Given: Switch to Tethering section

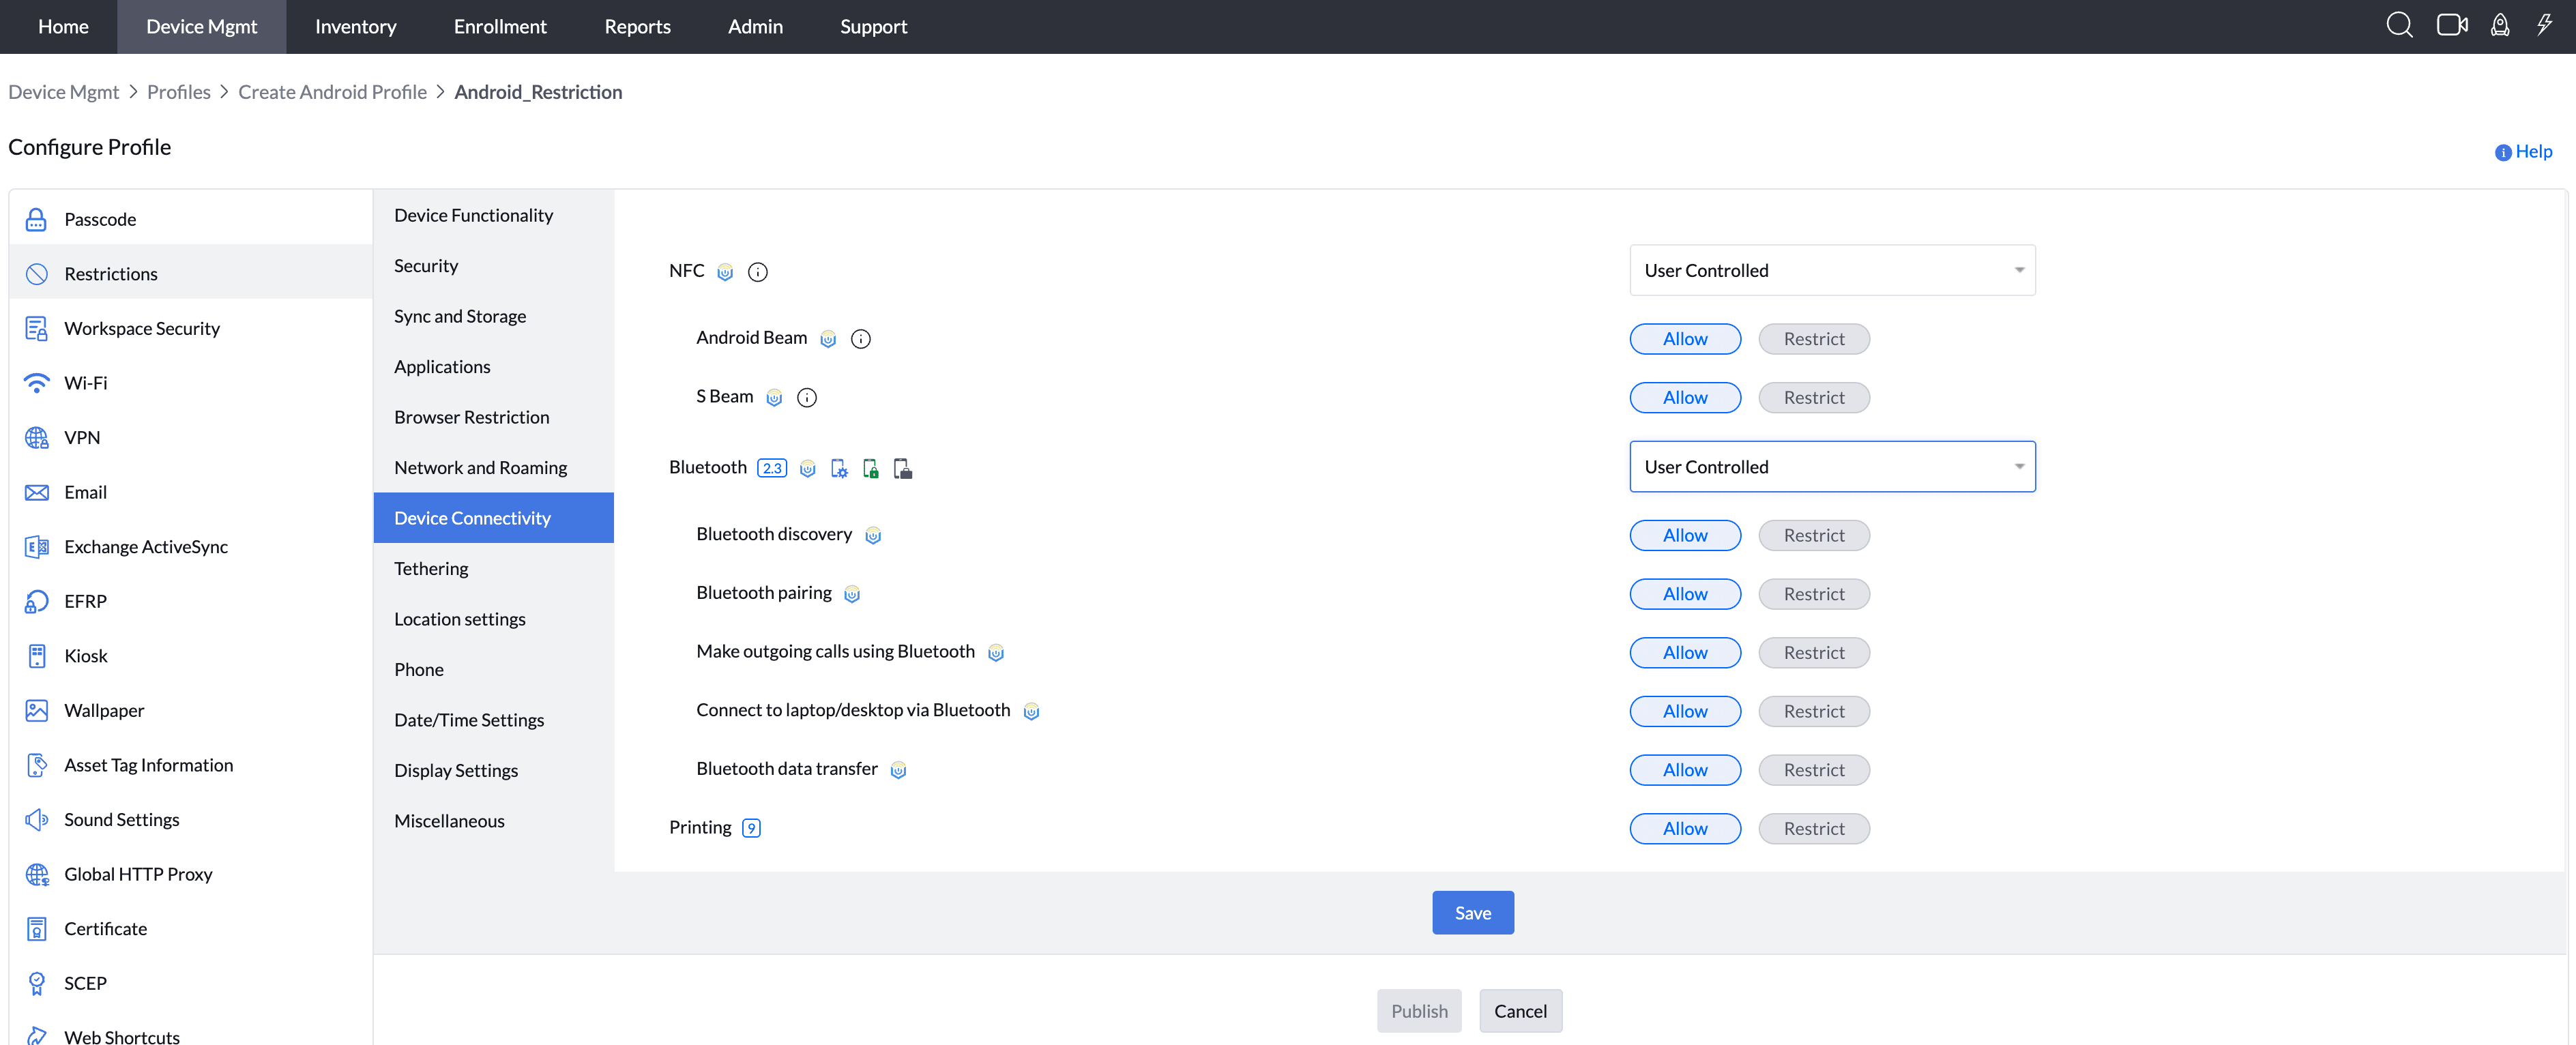Looking at the screenshot, I should [431, 568].
